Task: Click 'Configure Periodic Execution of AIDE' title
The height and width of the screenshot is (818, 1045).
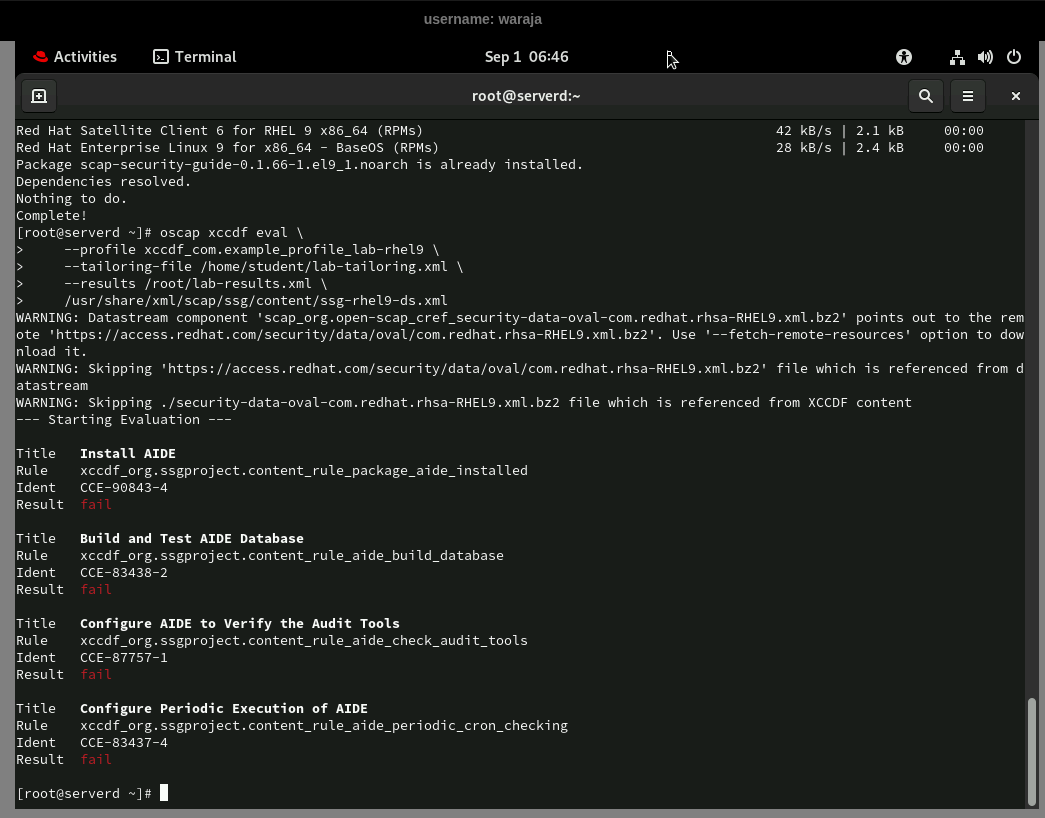Action: point(224,708)
